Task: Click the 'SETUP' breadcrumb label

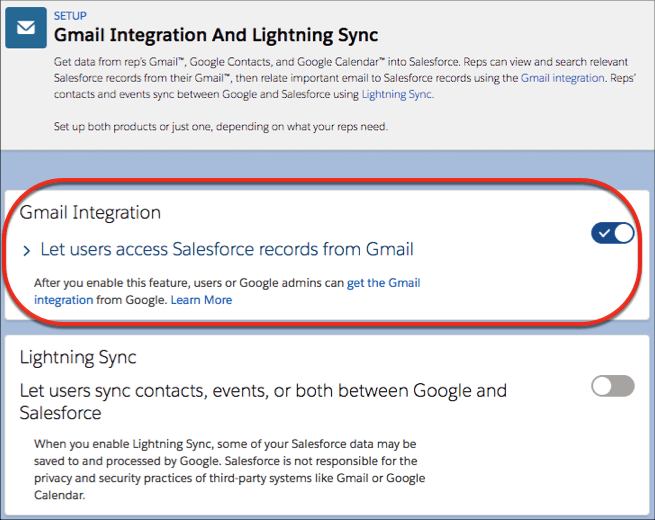Action: (70, 16)
